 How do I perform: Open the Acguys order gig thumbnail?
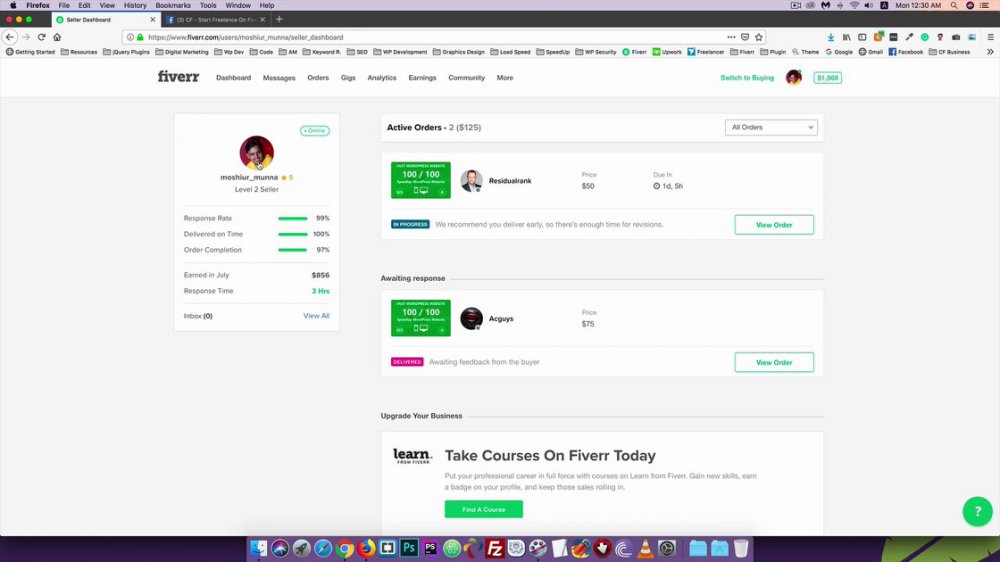coord(421,318)
